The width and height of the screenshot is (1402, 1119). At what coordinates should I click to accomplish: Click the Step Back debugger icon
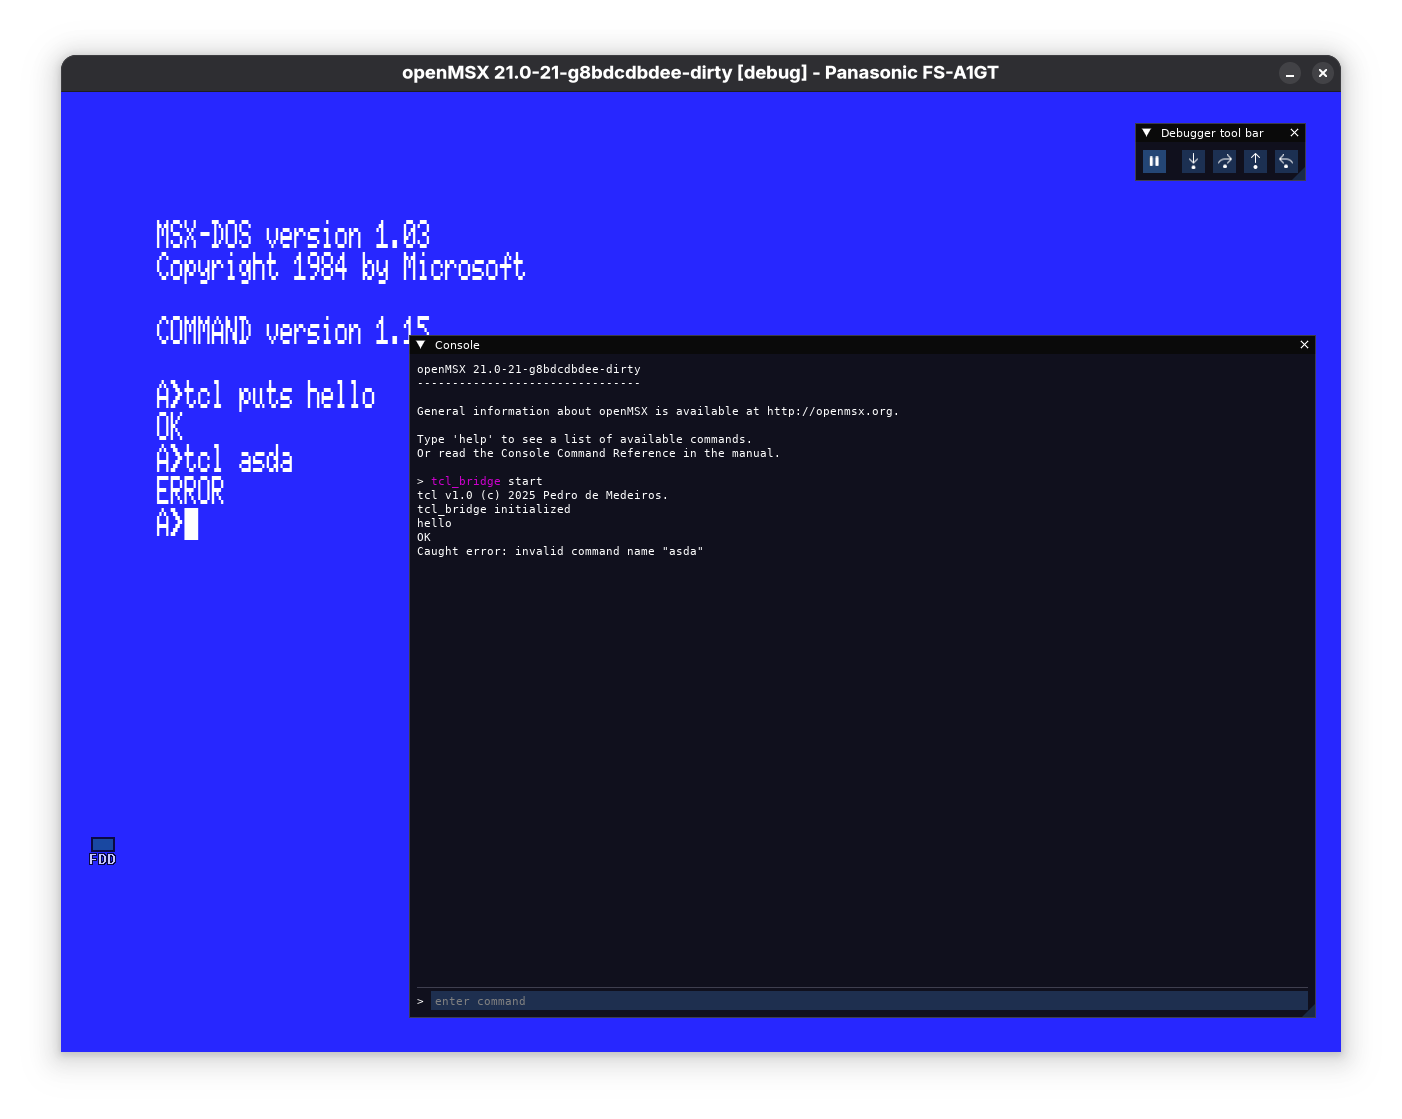tap(1286, 161)
